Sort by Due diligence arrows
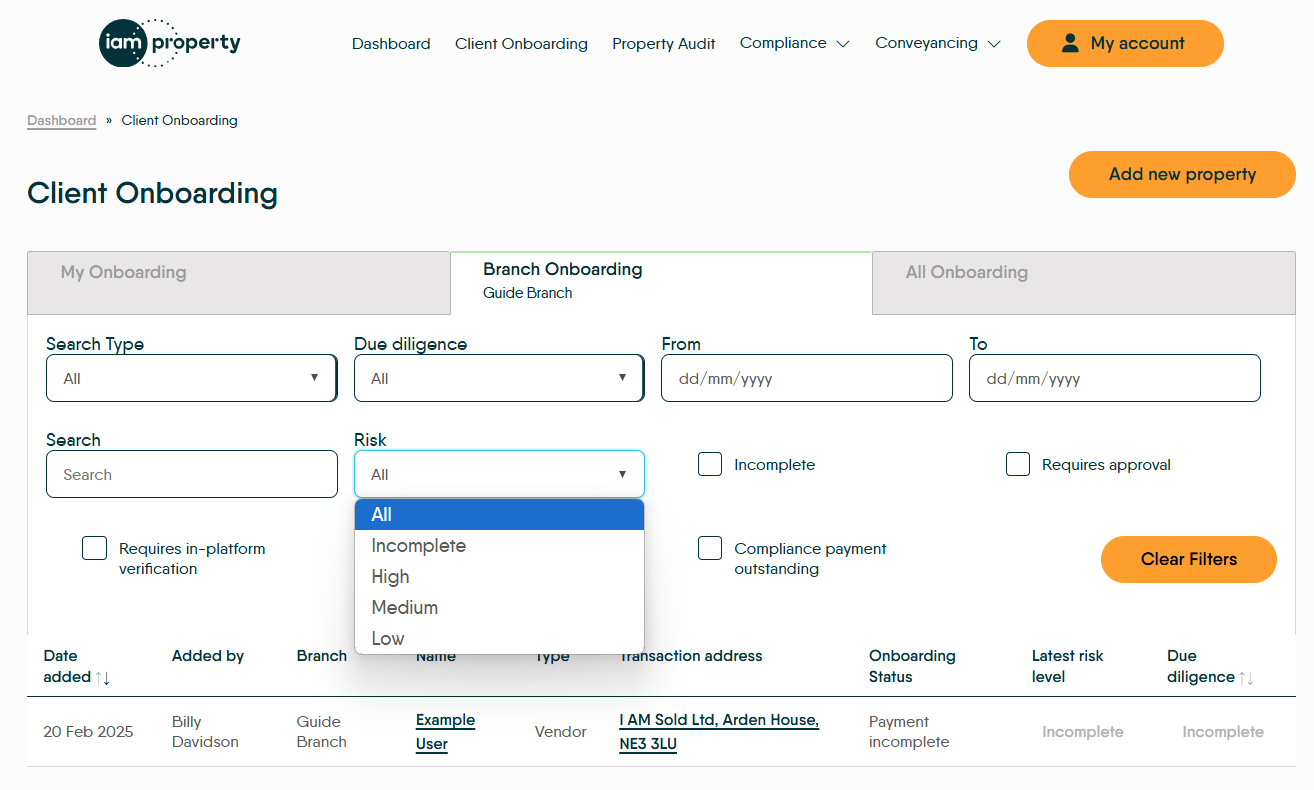 [x=1246, y=678]
